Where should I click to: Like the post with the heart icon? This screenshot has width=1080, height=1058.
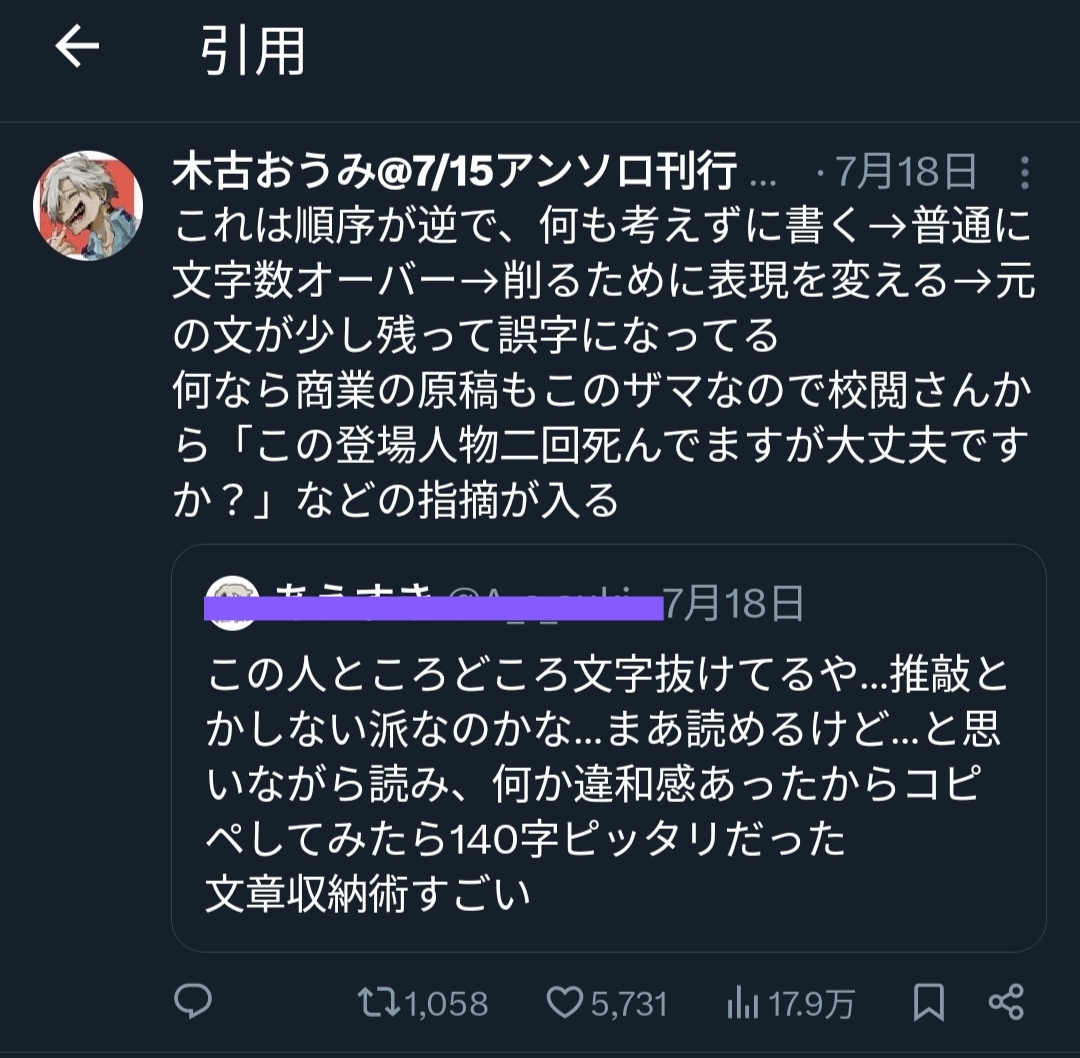click(x=567, y=1002)
